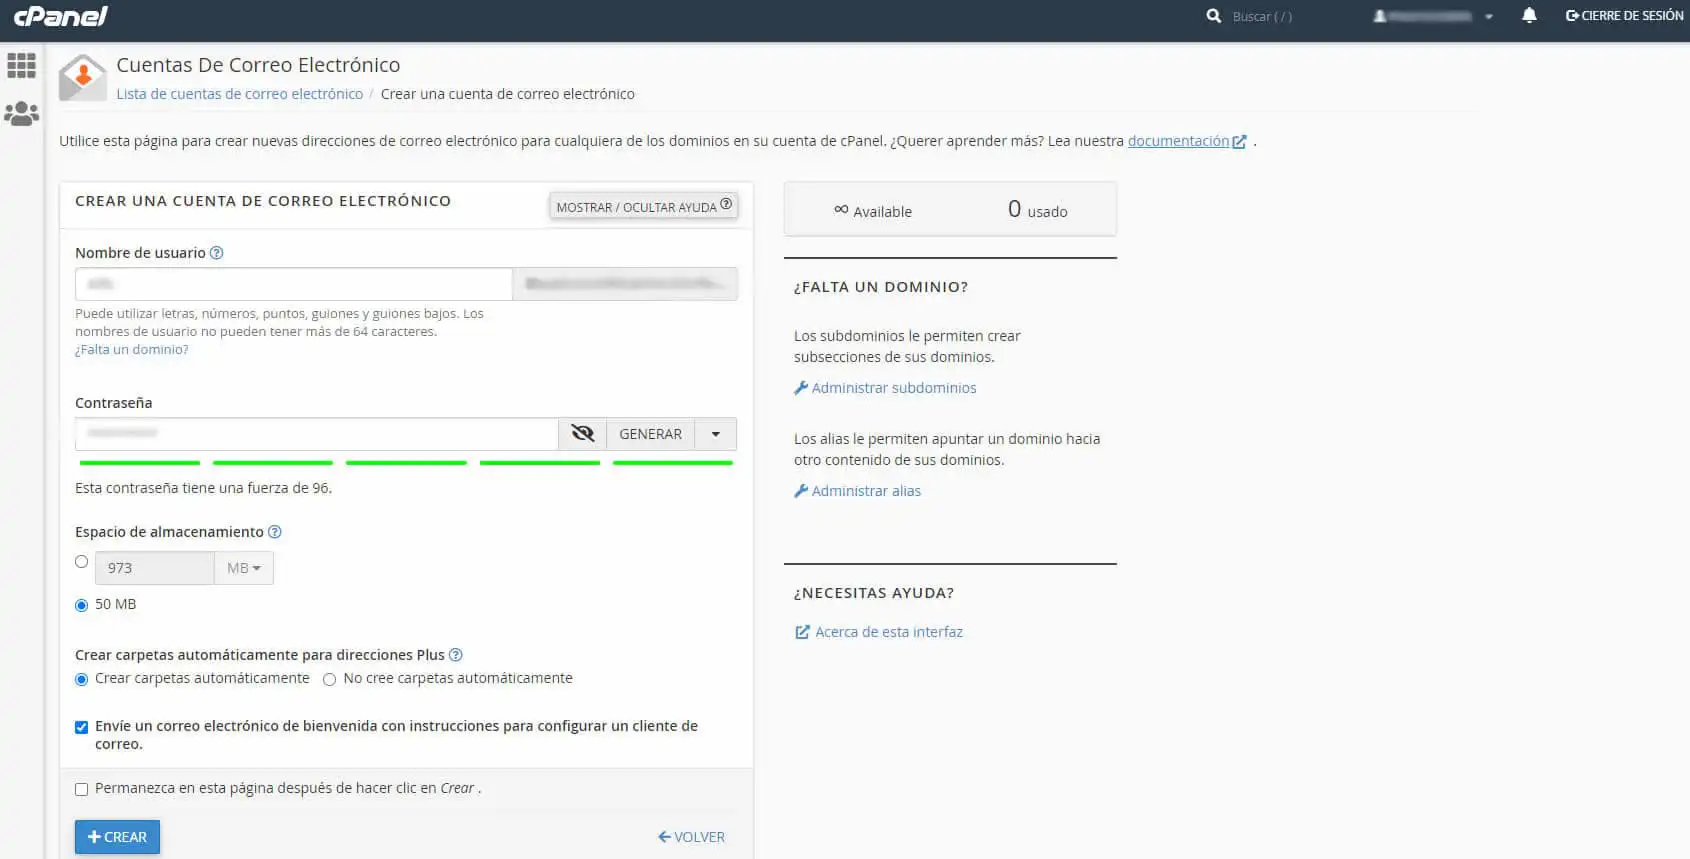Check Permanezca en esta página option

click(x=82, y=789)
